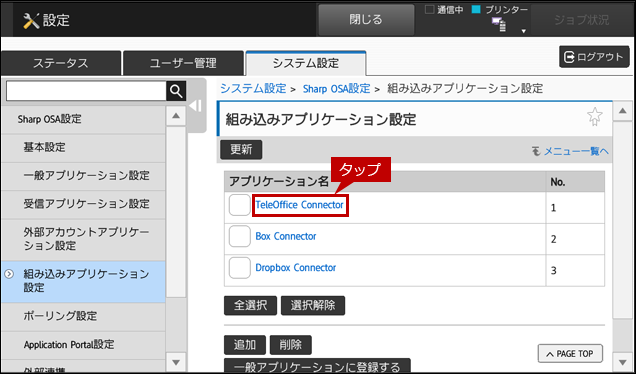Open the printer status icon
The image size is (636, 374).
pos(498,25)
